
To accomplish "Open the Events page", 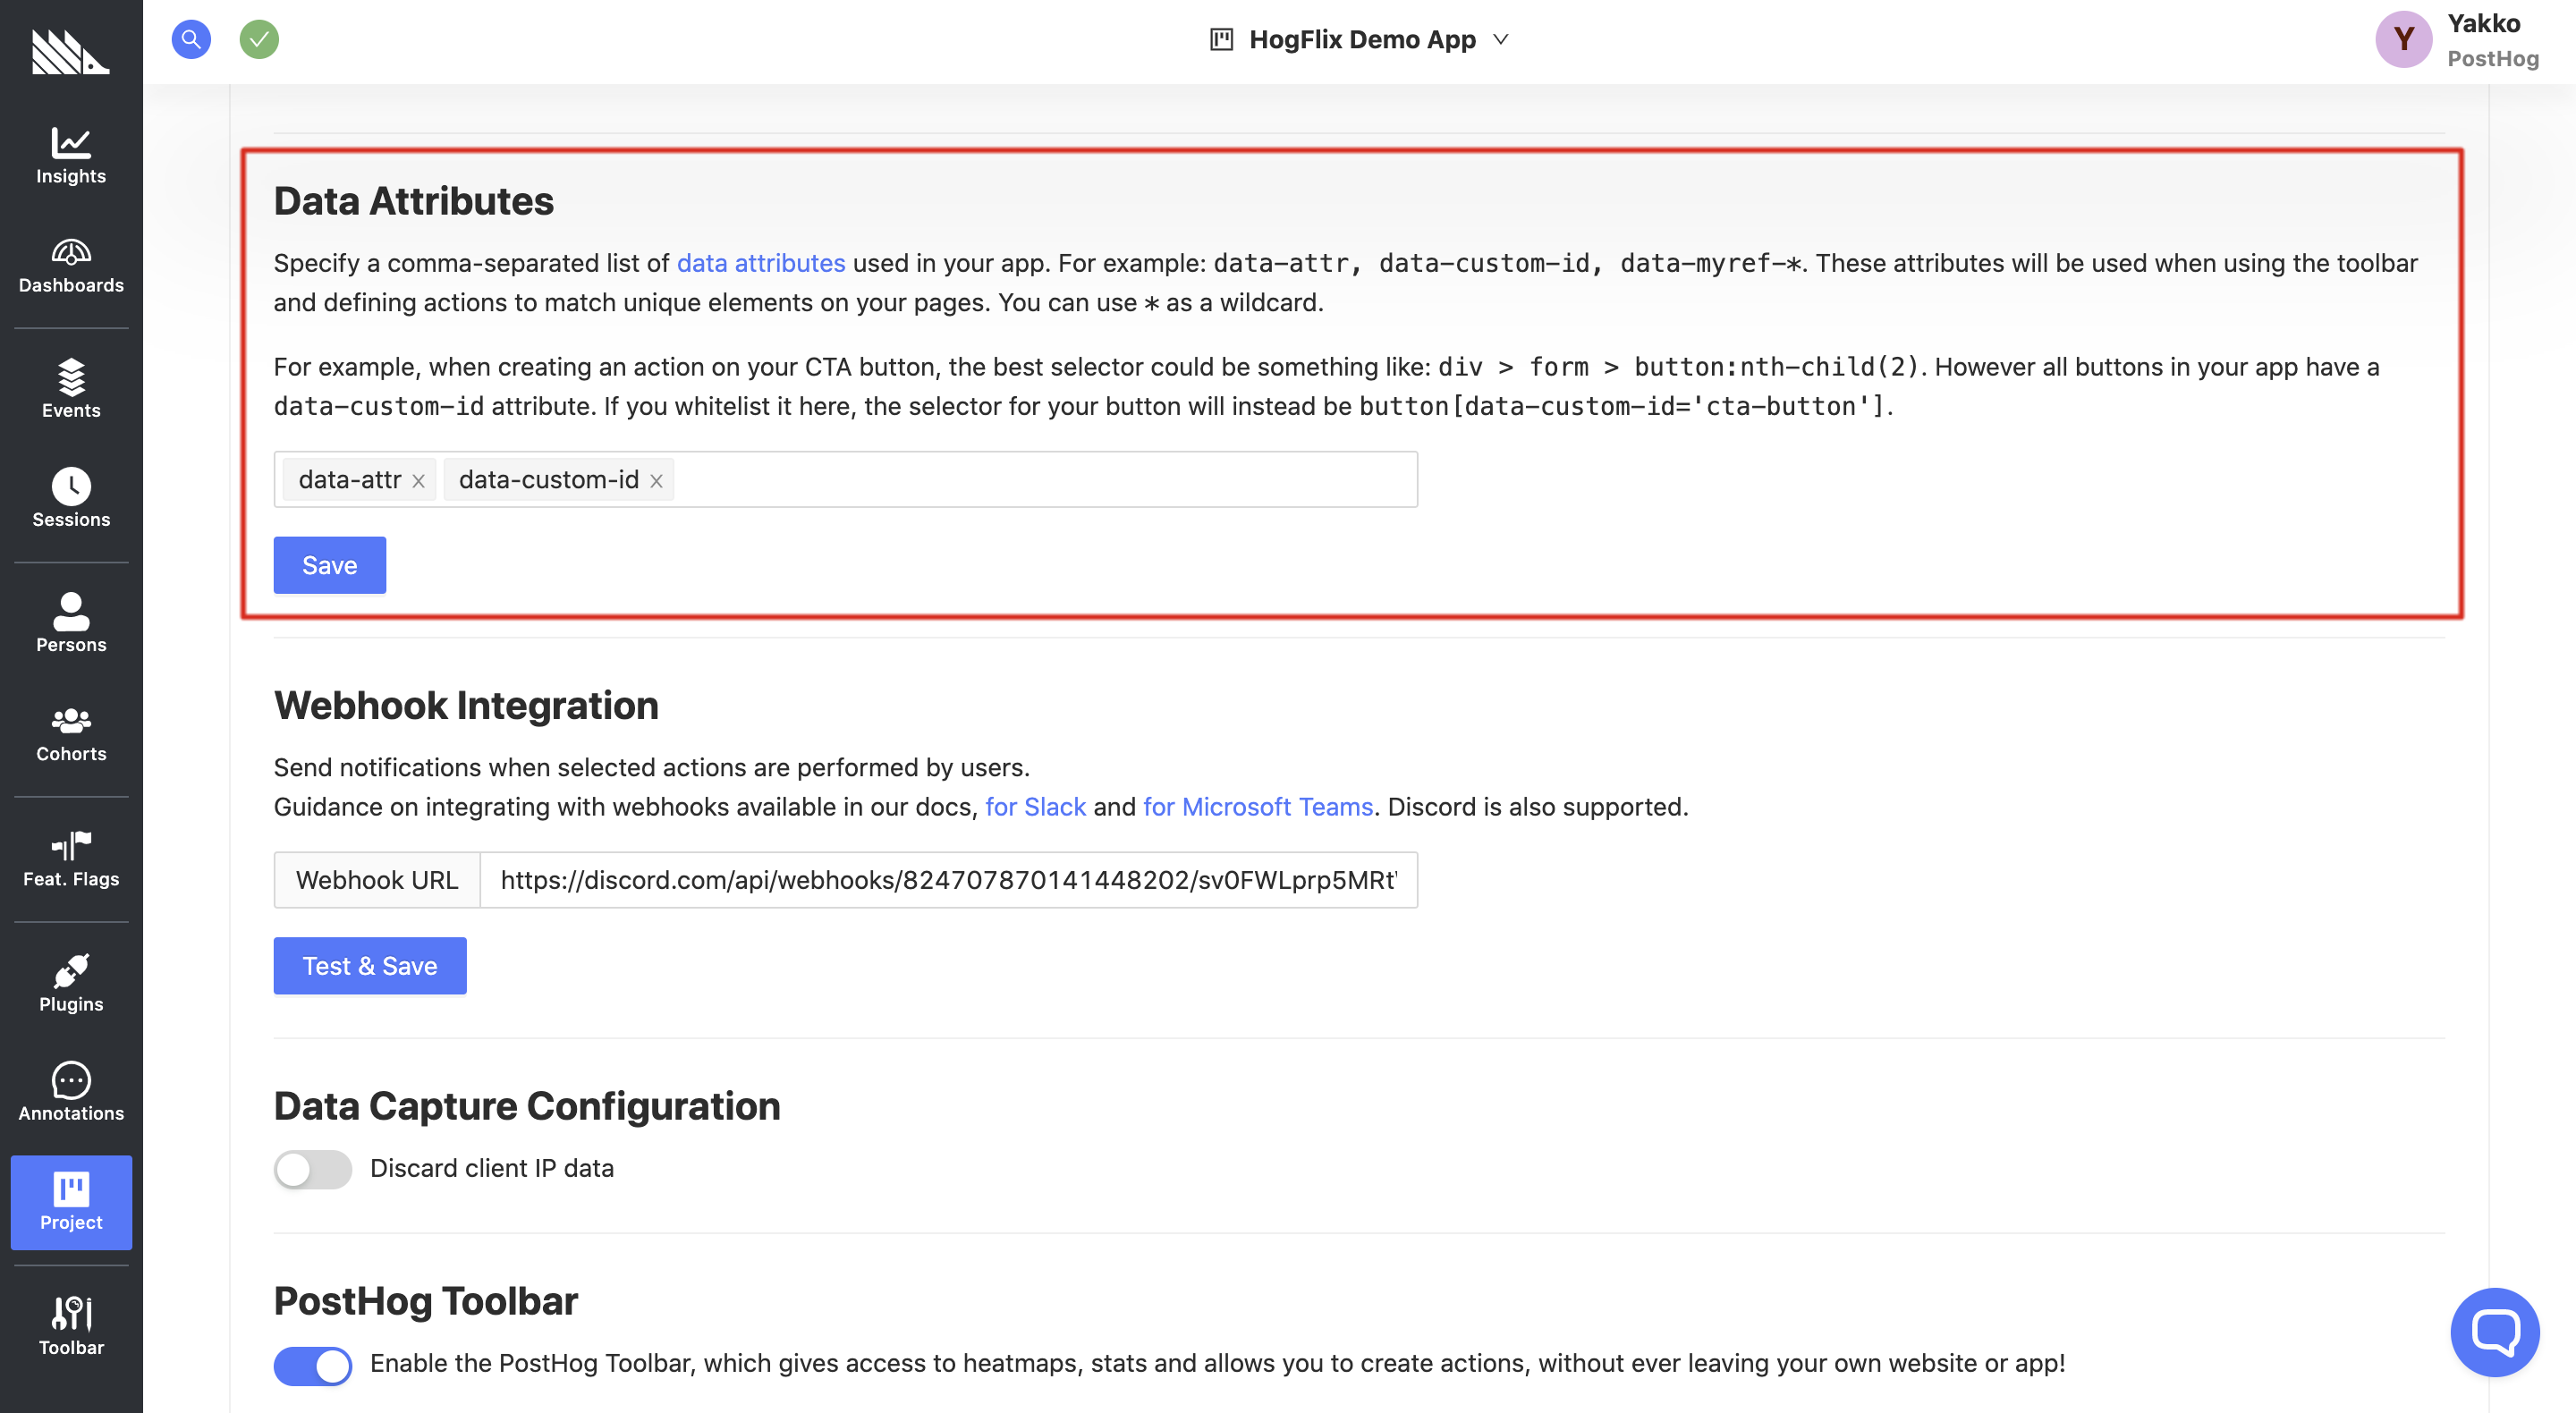I will [x=71, y=389].
